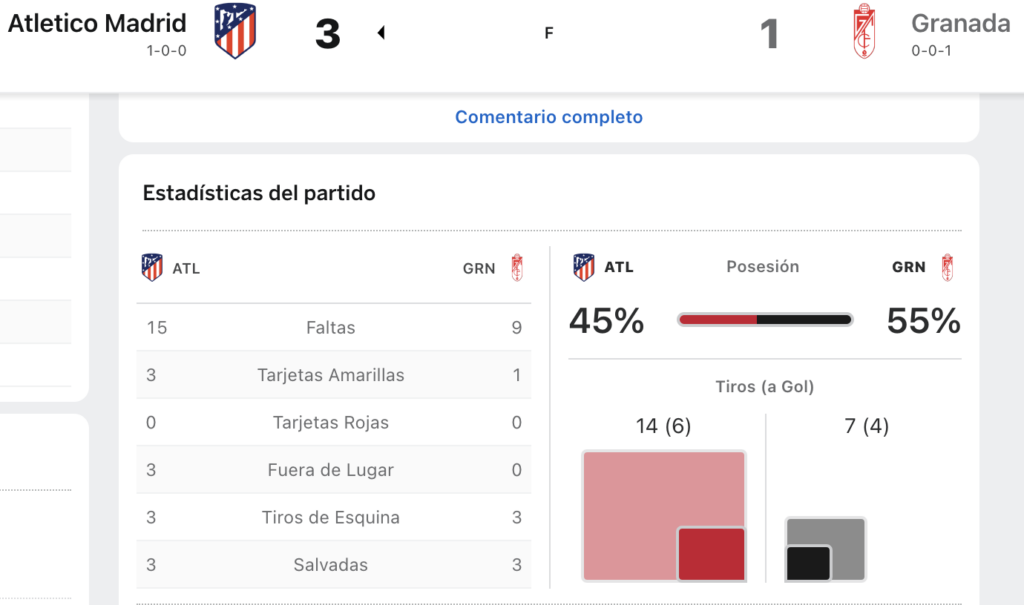Click the GRN logo in stats table
Image resolution: width=1024 pixels, height=605 pixels.
click(x=517, y=268)
